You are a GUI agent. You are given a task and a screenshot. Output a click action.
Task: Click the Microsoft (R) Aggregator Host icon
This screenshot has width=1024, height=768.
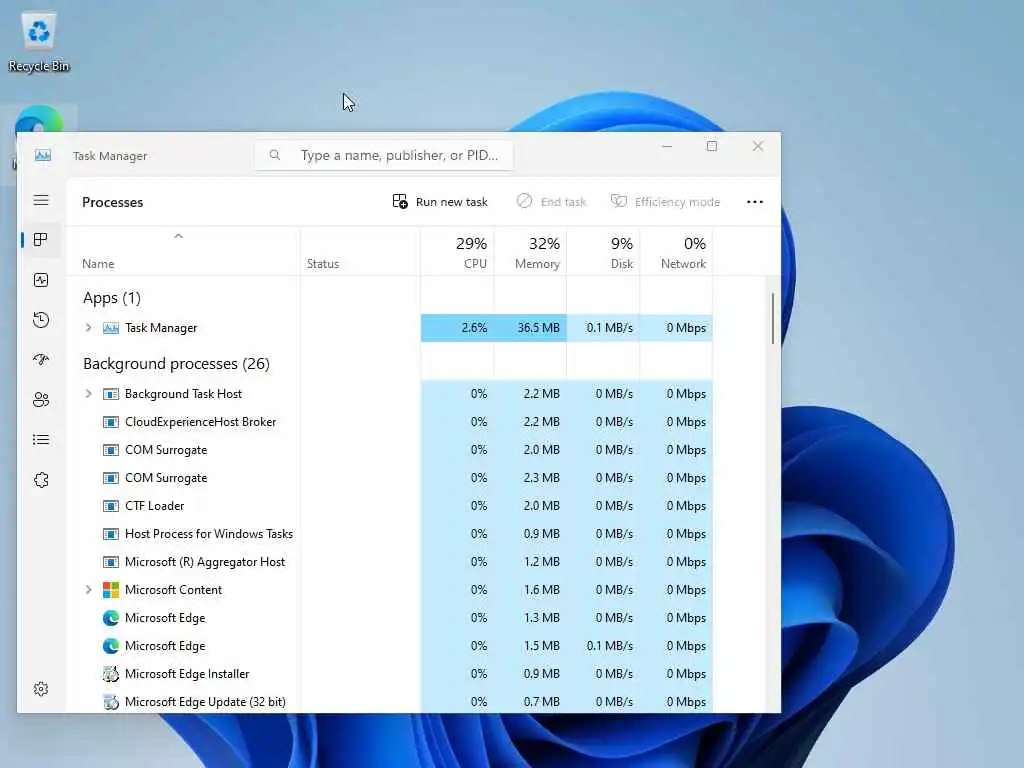tap(111, 562)
